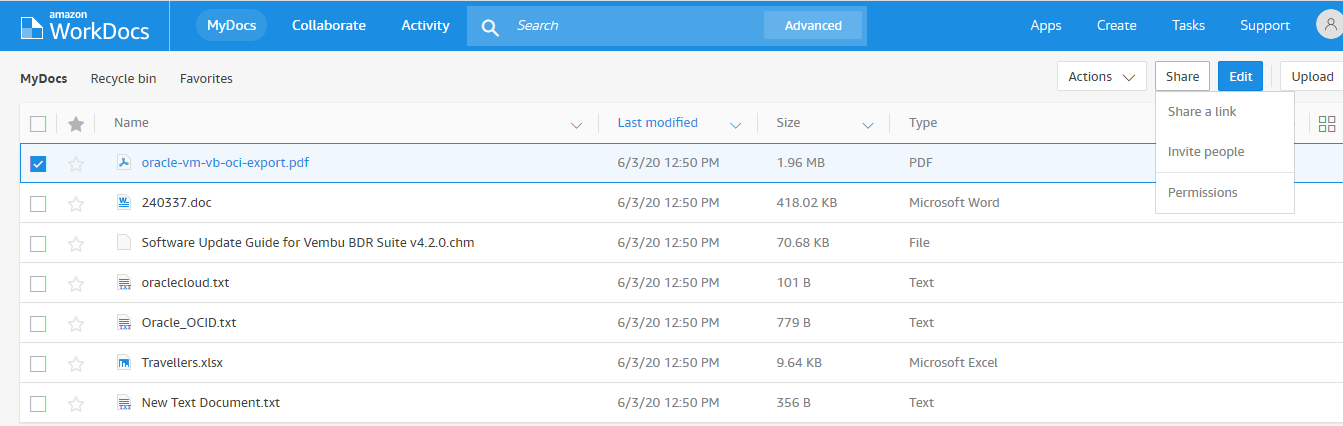
Task: Click the Name column header
Action: tap(131, 122)
